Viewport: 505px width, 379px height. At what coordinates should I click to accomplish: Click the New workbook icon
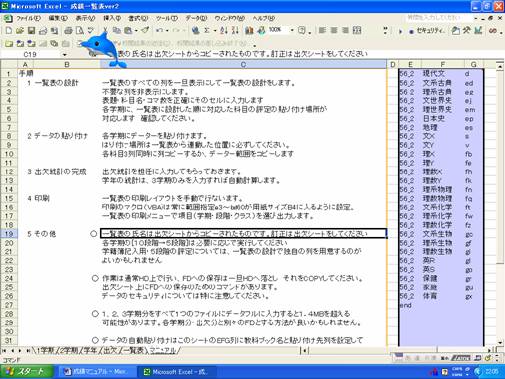[x=9, y=31]
